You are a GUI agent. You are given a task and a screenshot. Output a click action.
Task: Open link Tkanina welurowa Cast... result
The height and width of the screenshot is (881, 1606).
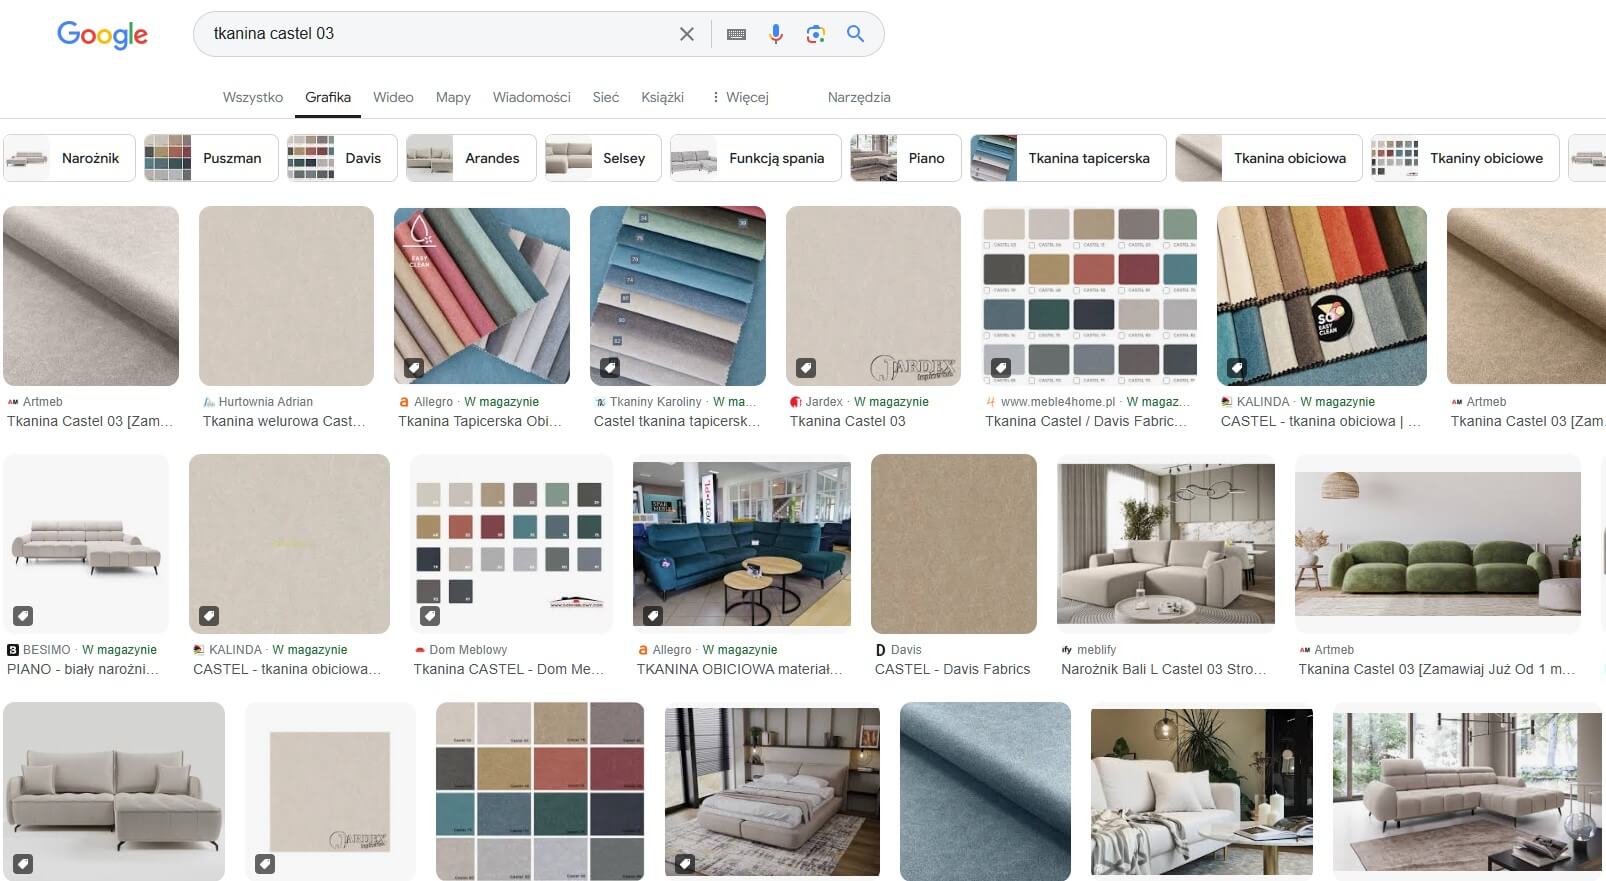point(284,421)
